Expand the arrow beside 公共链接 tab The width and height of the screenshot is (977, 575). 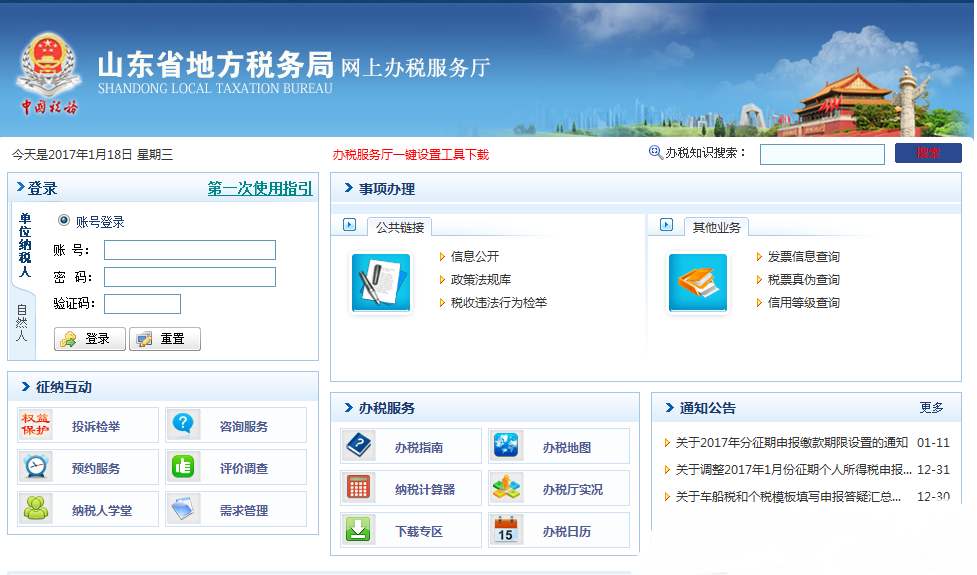[x=349, y=225]
